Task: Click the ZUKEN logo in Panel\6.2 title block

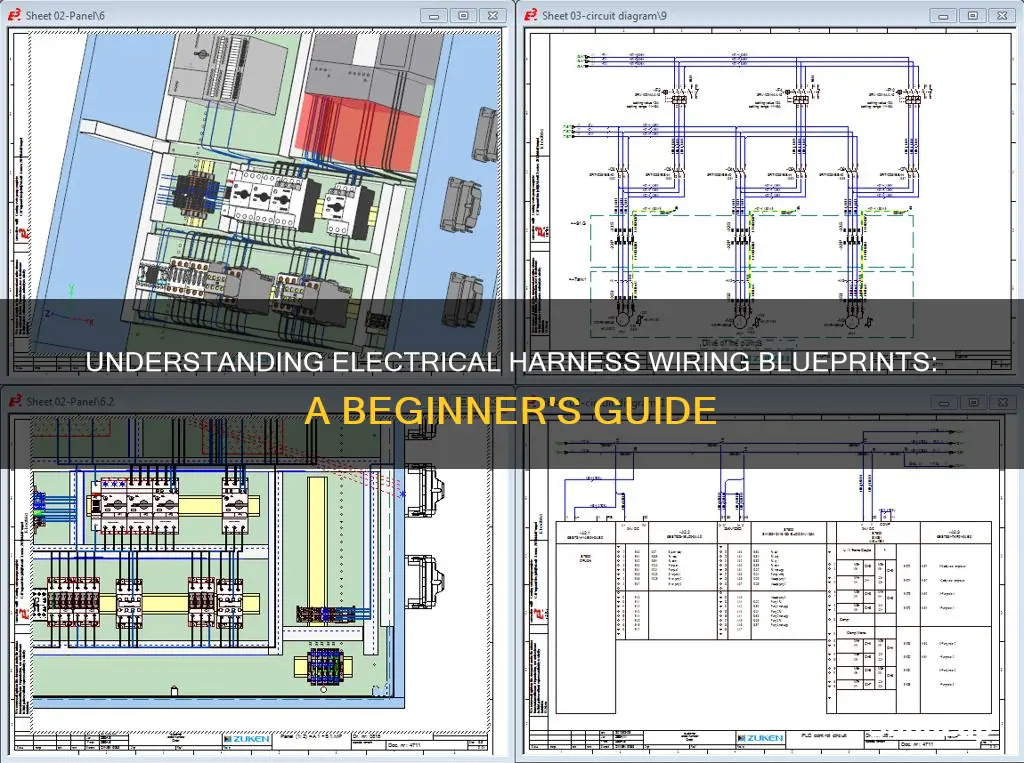Action: 246,739
